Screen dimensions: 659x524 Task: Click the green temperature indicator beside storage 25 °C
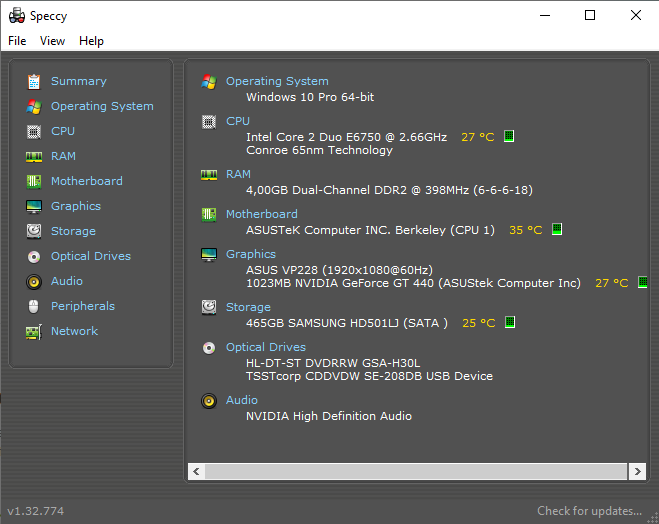point(509,322)
